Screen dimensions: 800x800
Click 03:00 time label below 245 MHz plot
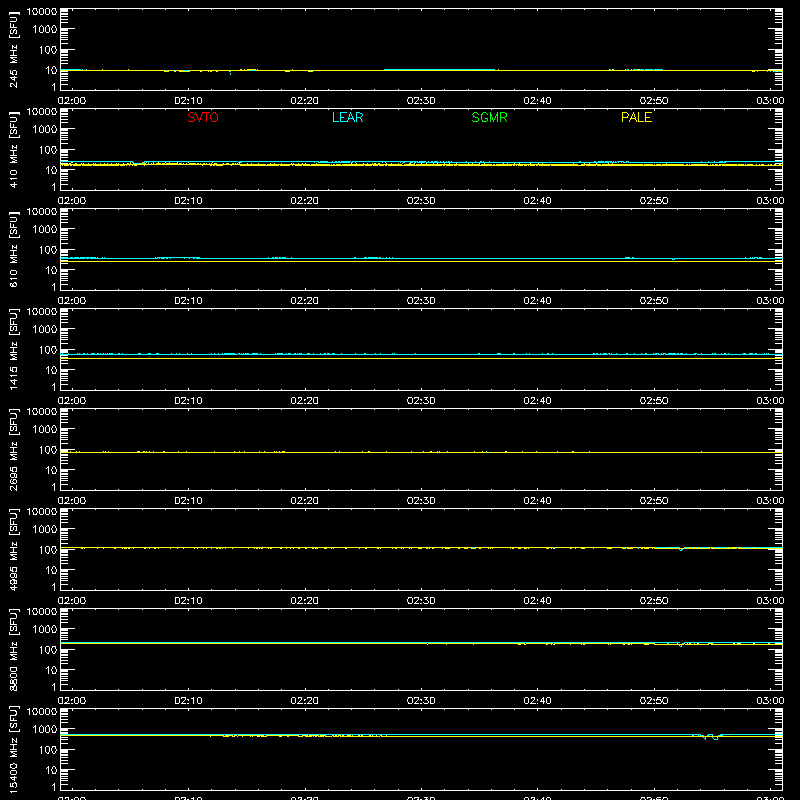(x=770, y=101)
